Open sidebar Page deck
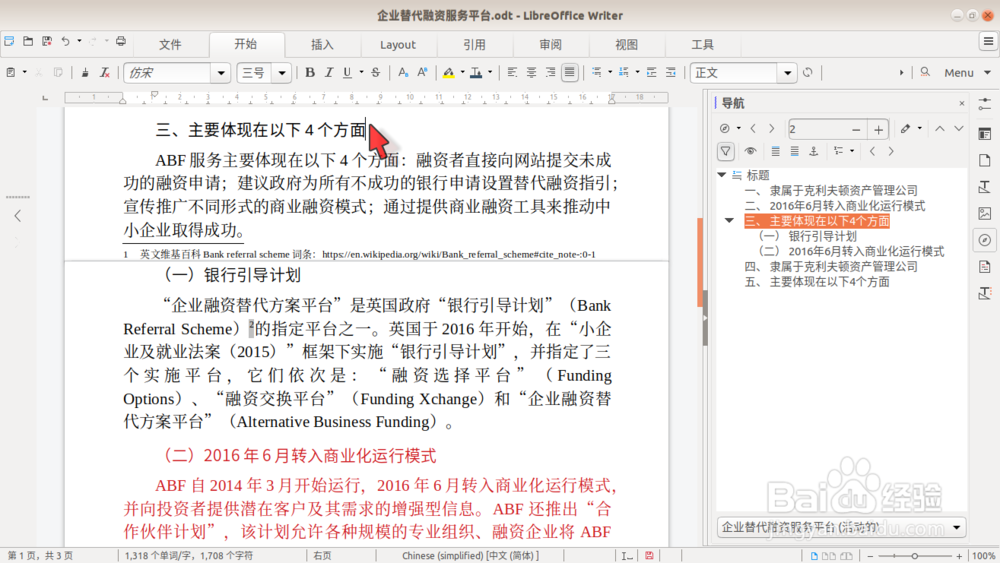This screenshot has height=563, width=1000. point(985,160)
